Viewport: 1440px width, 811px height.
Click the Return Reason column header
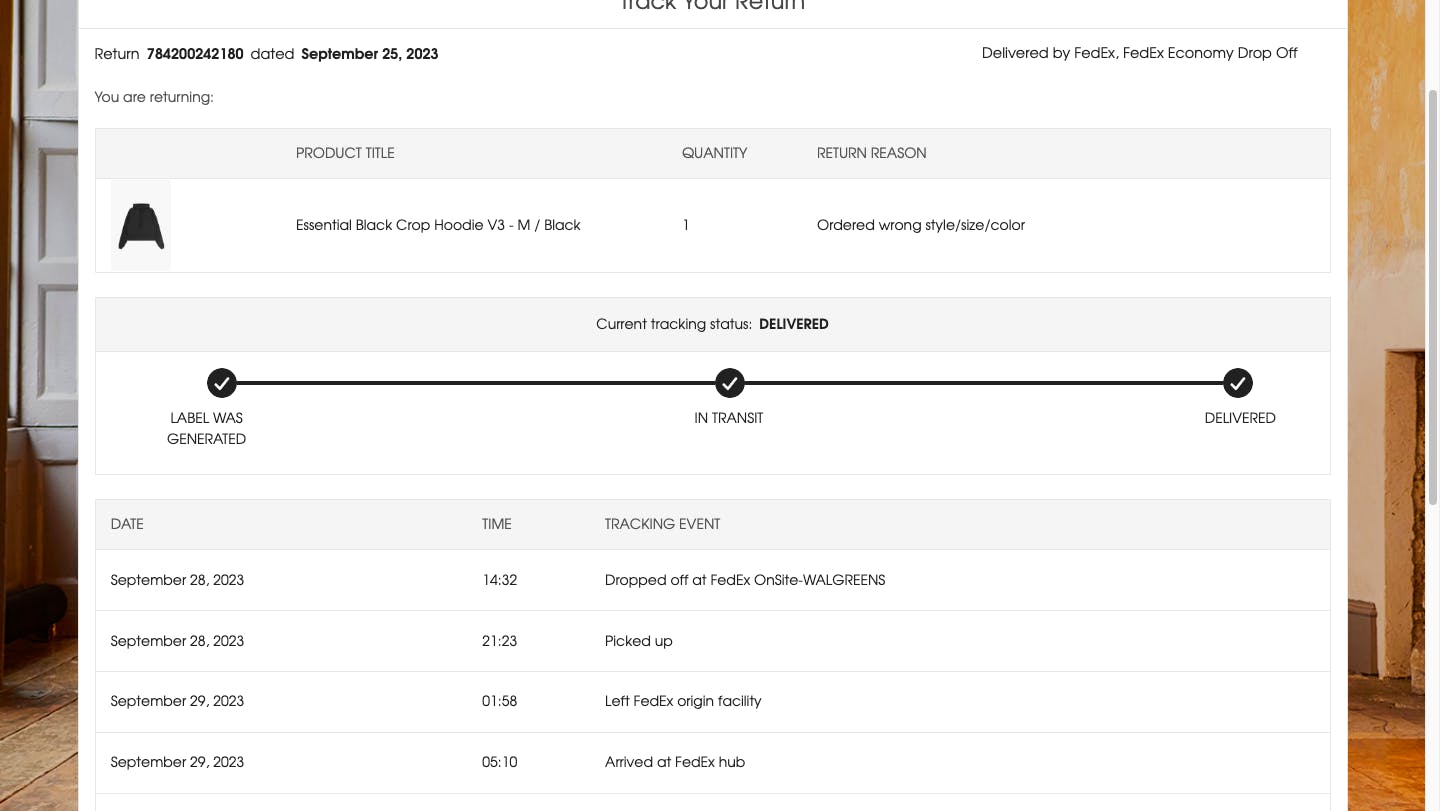point(871,153)
